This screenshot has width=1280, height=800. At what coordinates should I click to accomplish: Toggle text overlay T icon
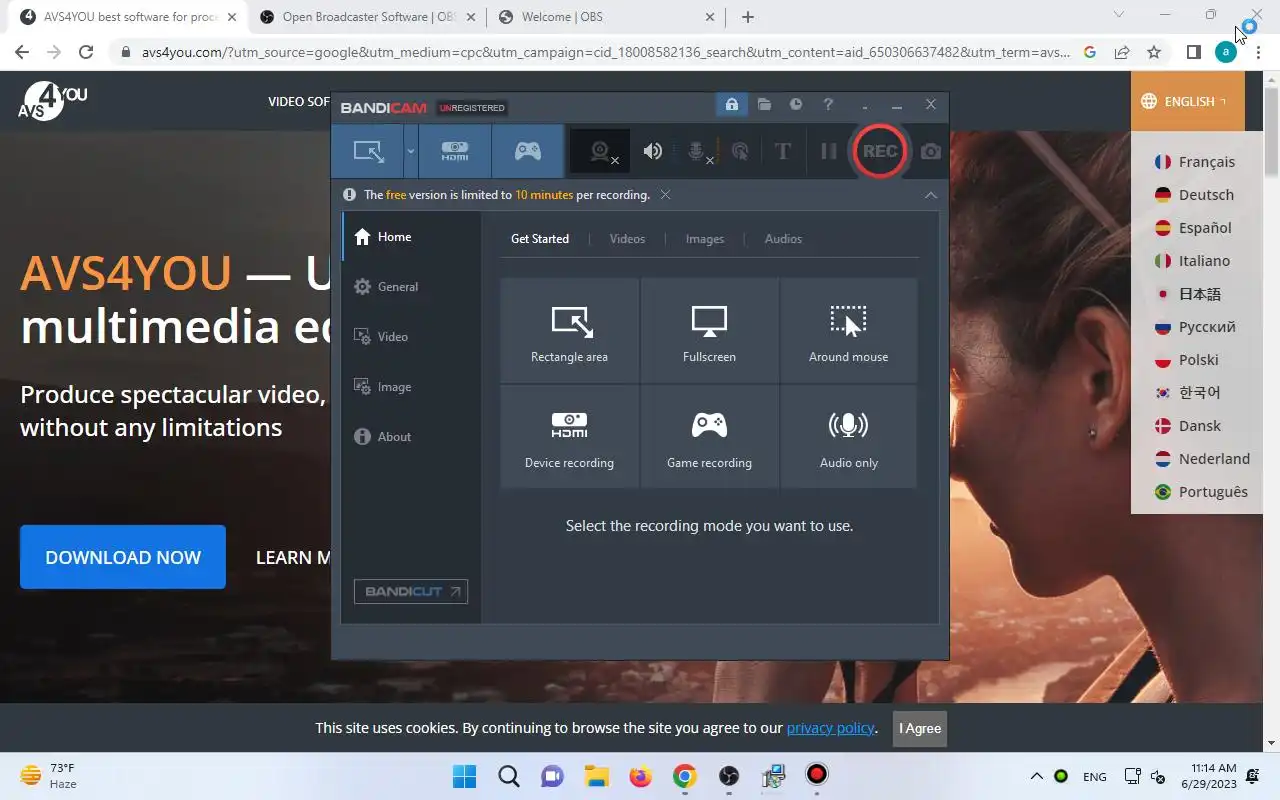783,151
